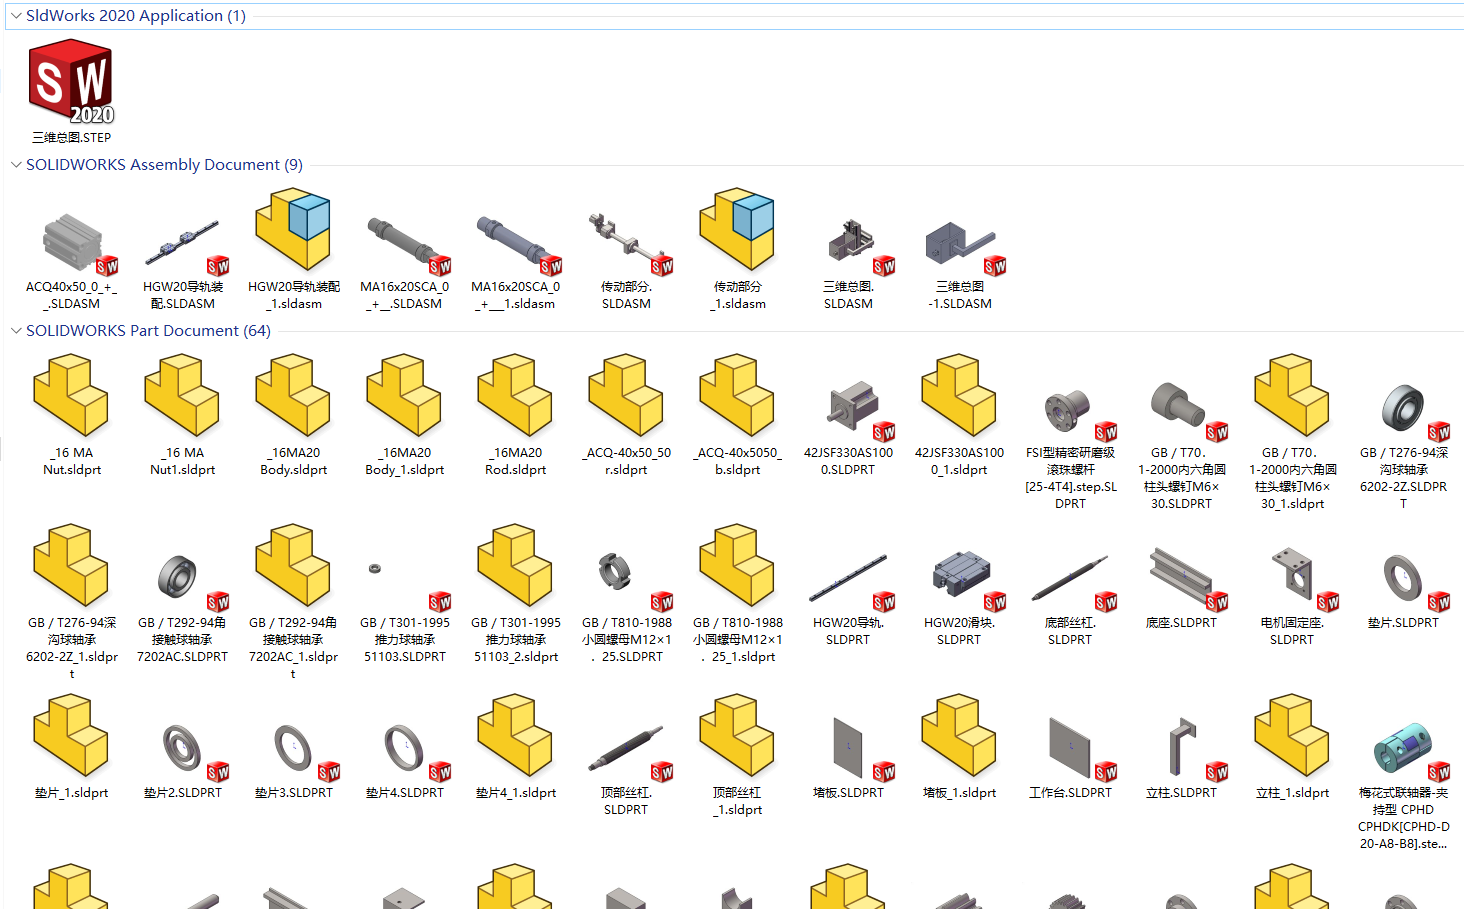Screen dimensions: 1464x909
Task: Select the 堵板_1.sldprt part
Action: click(x=959, y=747)
